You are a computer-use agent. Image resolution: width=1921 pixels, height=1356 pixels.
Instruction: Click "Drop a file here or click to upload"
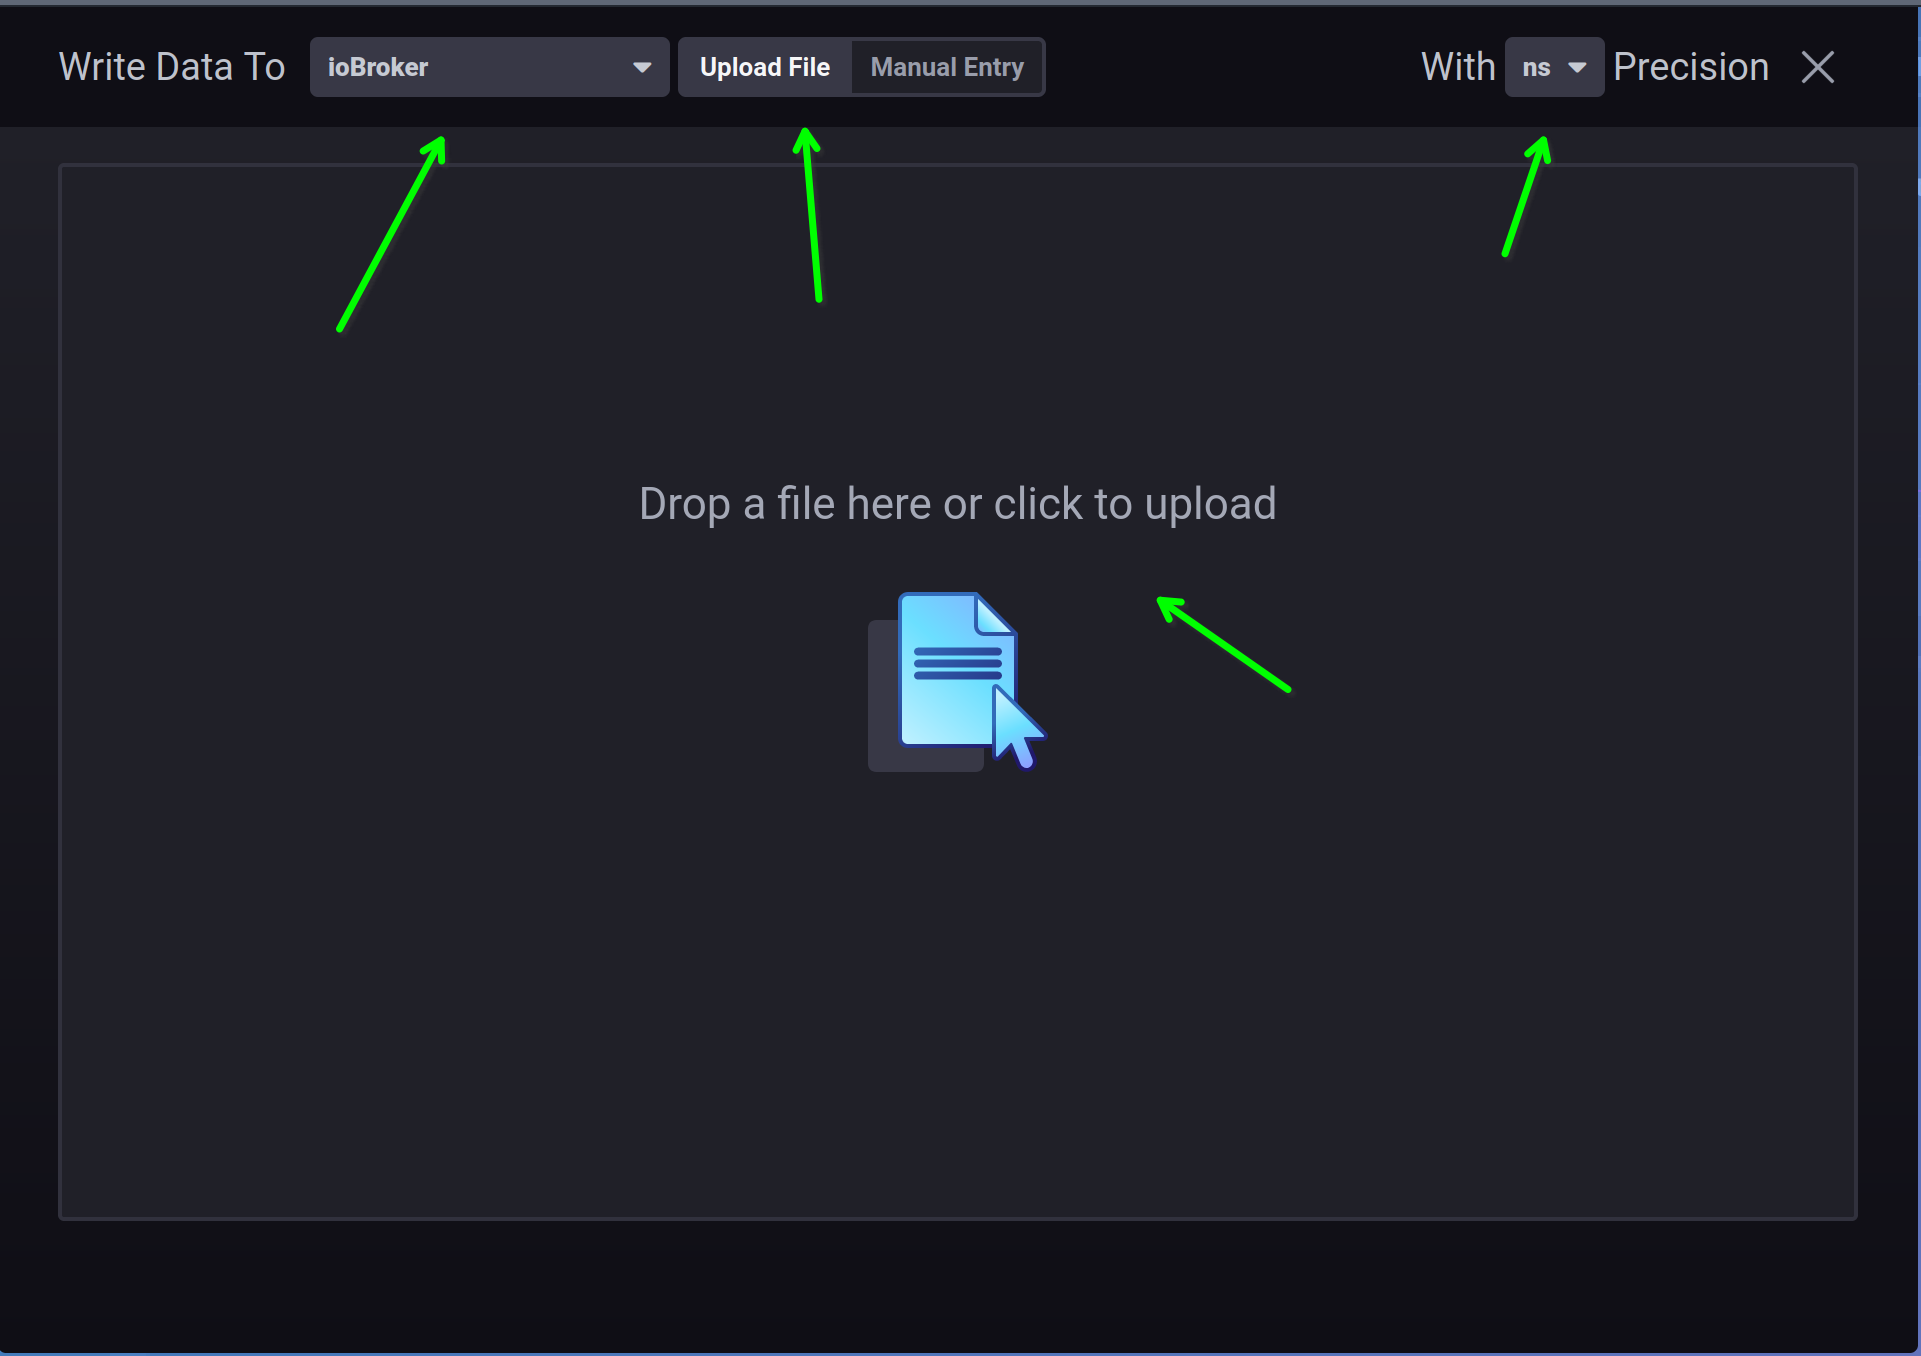point(957,504)
